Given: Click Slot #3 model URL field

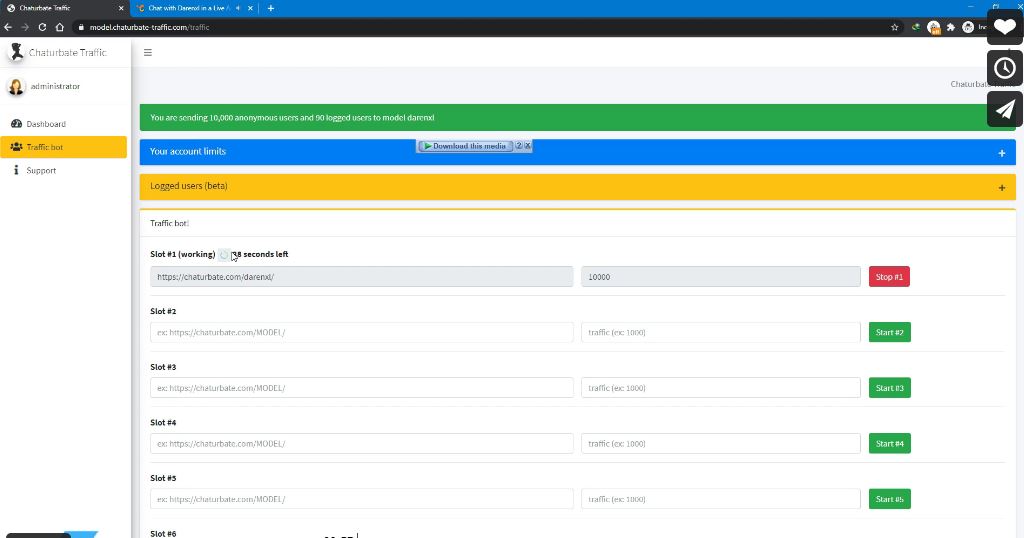Looking at the screenshot, I should (x=361, y=388).
